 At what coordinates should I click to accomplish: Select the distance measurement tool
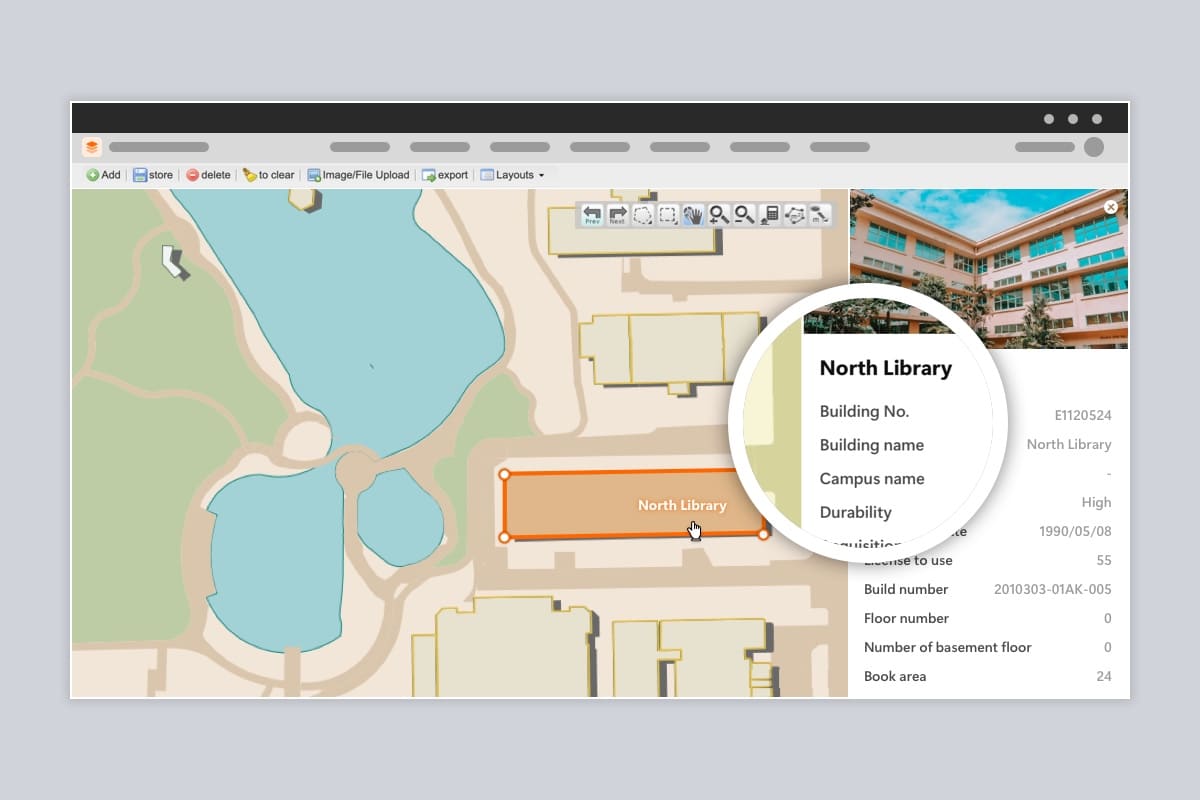tap(819, 215)
